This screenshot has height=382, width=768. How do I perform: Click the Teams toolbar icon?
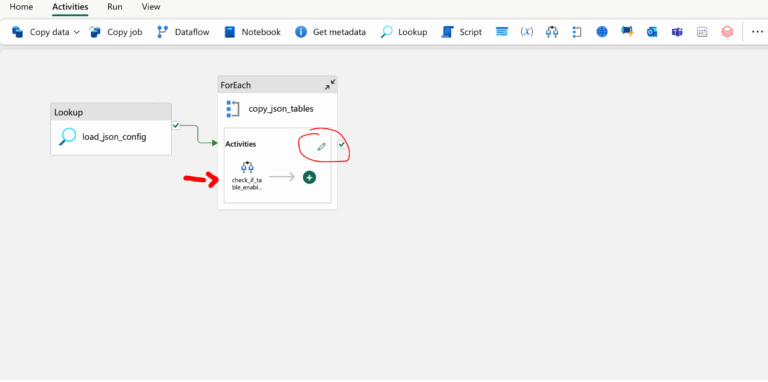pyautogui.click(x=677, y=32)
